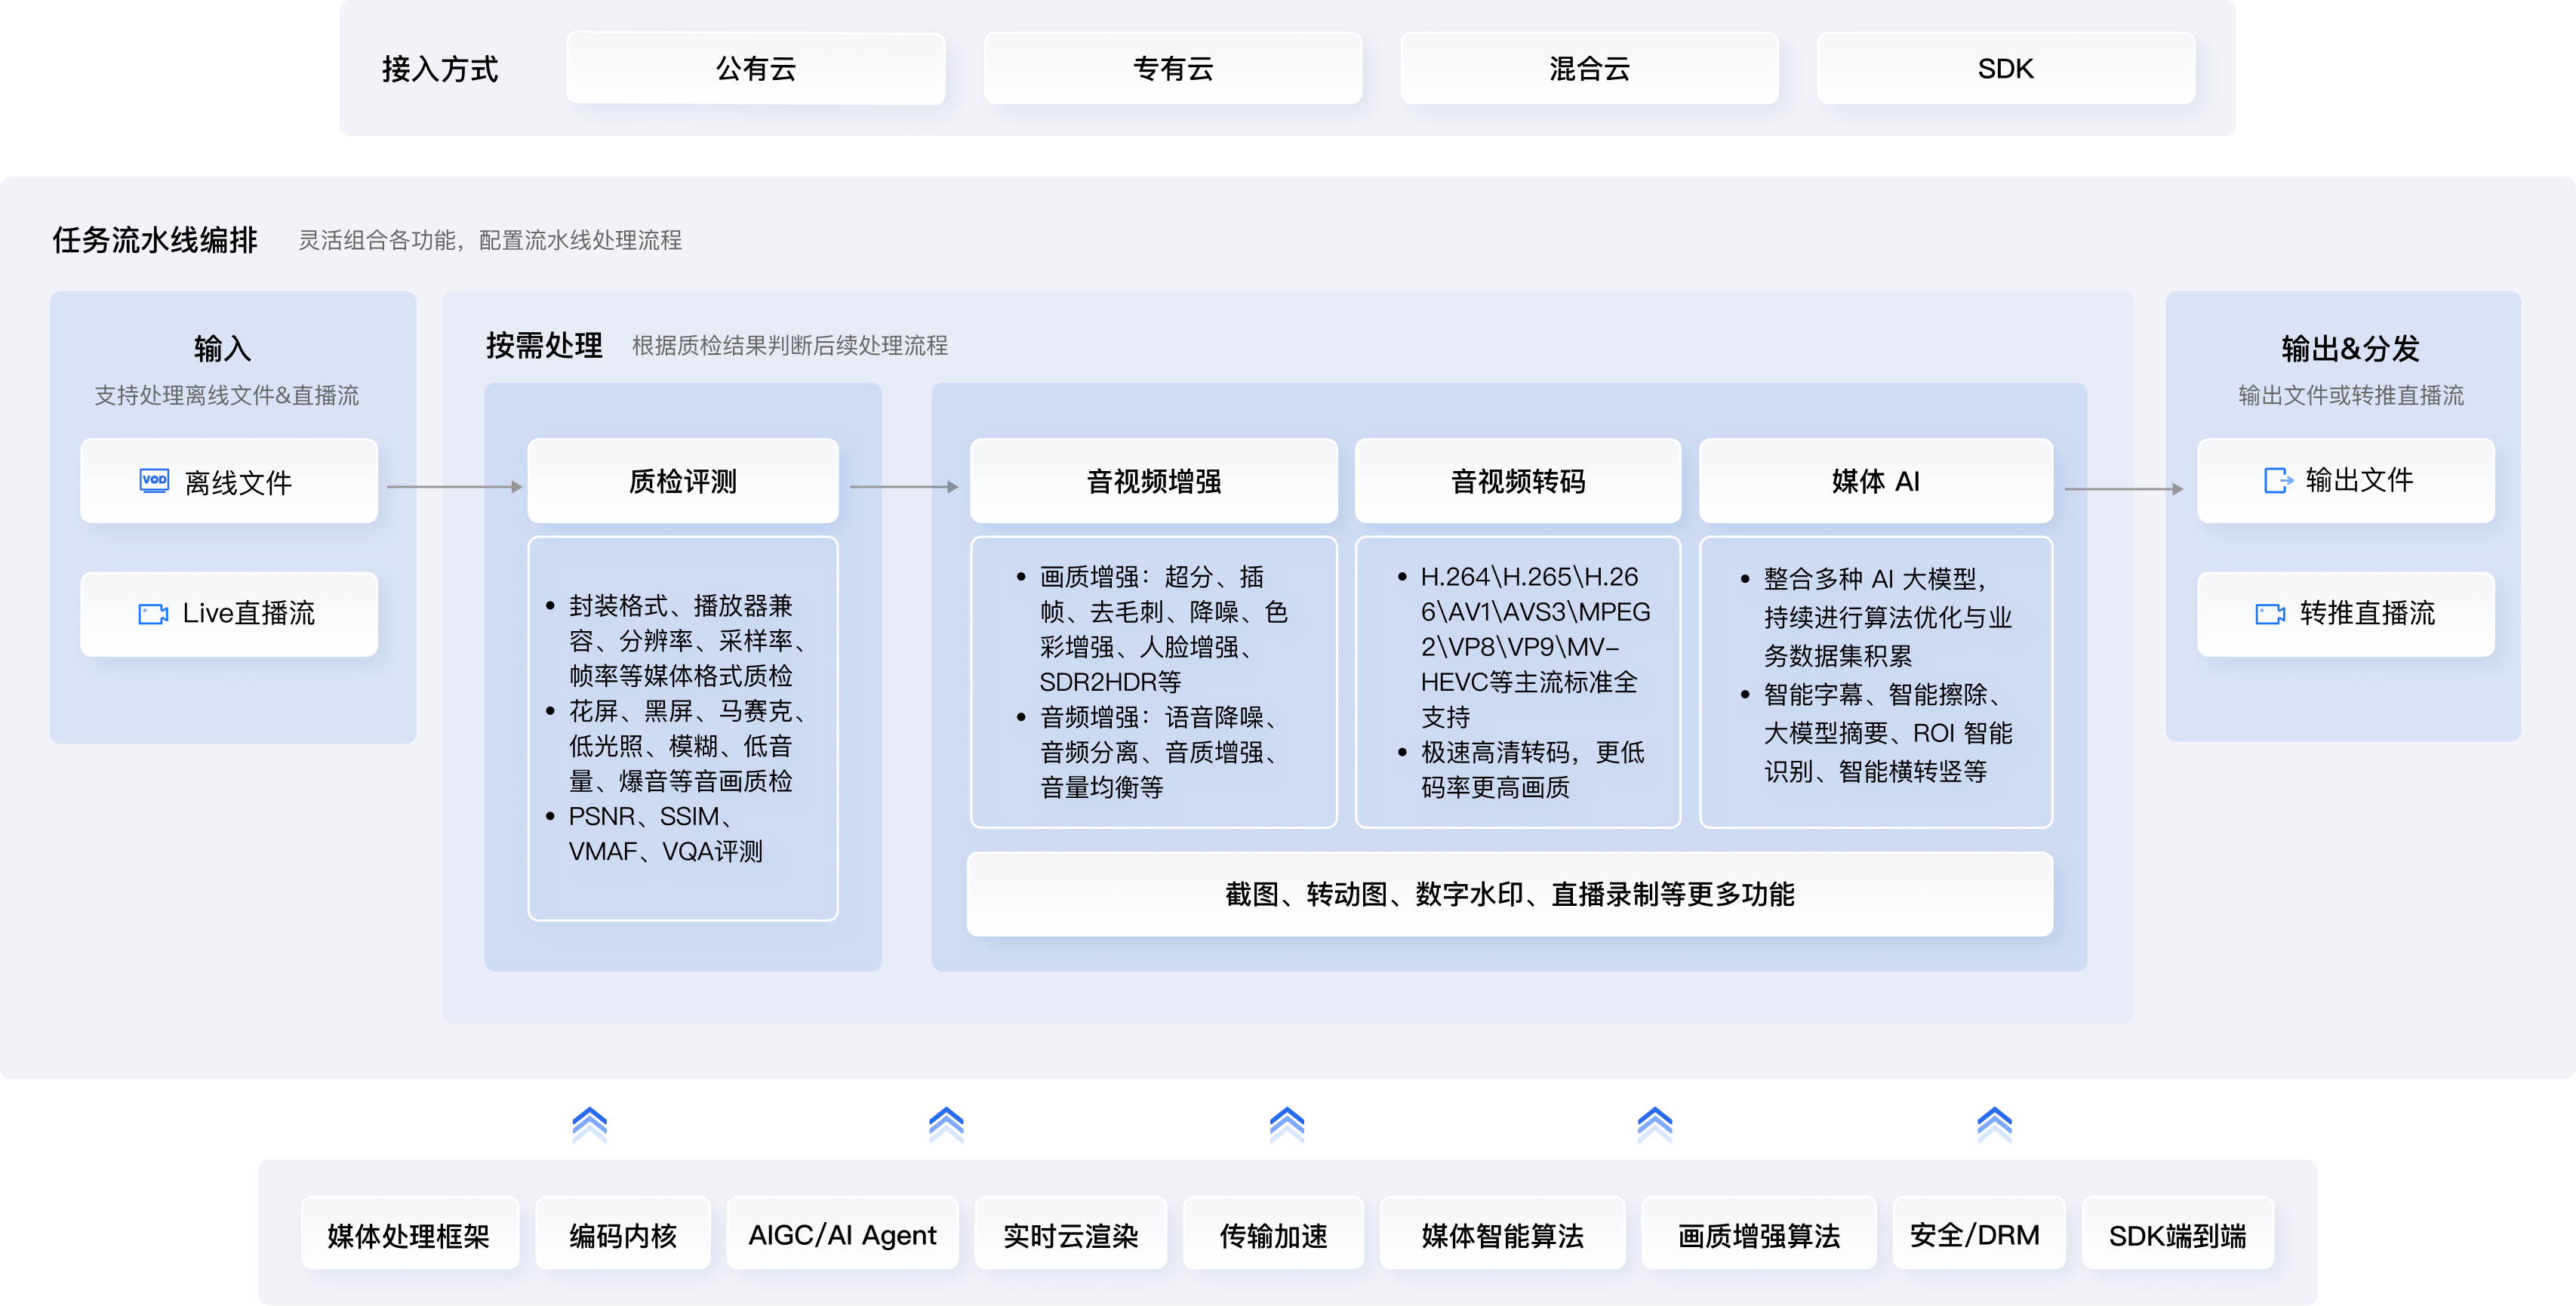Click the up chevron above 传输加速
The width and height of the screenshot is (2576, 1306).
point(1287,1126)
